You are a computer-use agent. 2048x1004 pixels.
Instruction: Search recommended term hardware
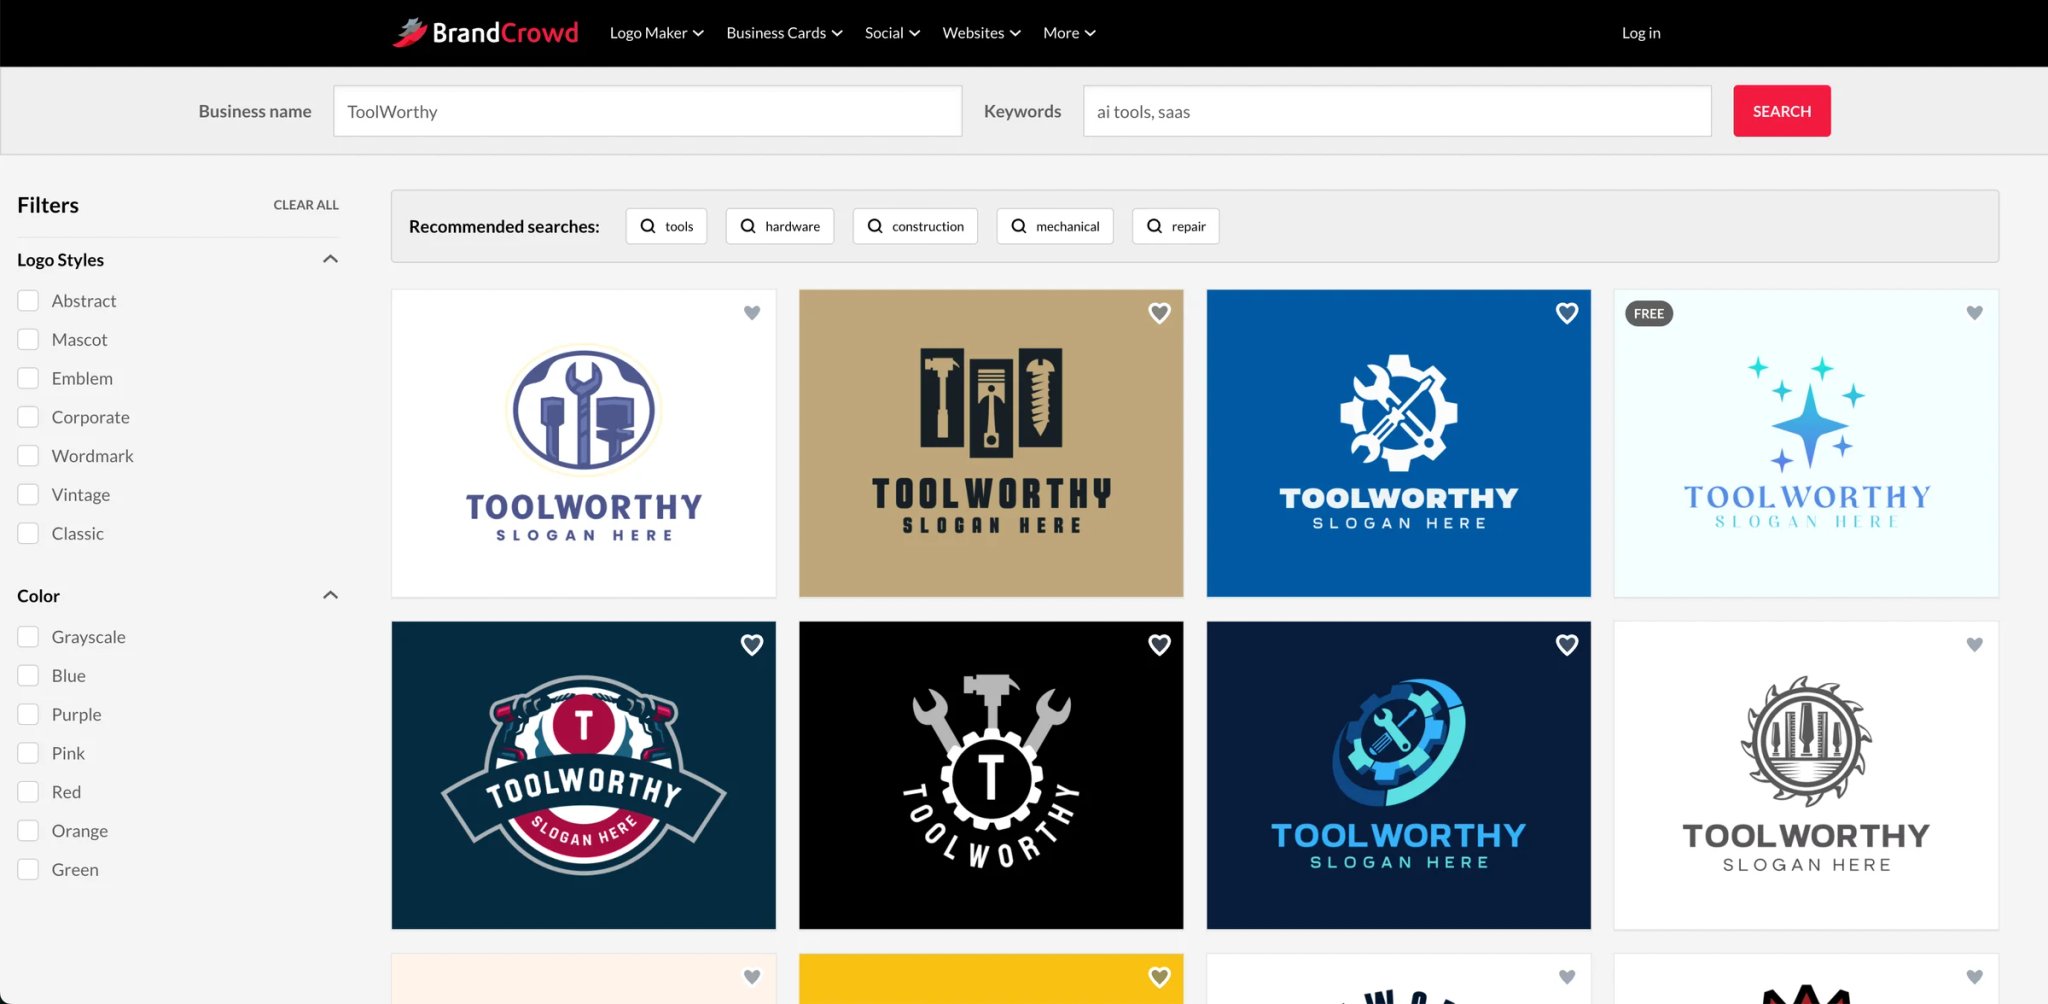coord(779,226)
